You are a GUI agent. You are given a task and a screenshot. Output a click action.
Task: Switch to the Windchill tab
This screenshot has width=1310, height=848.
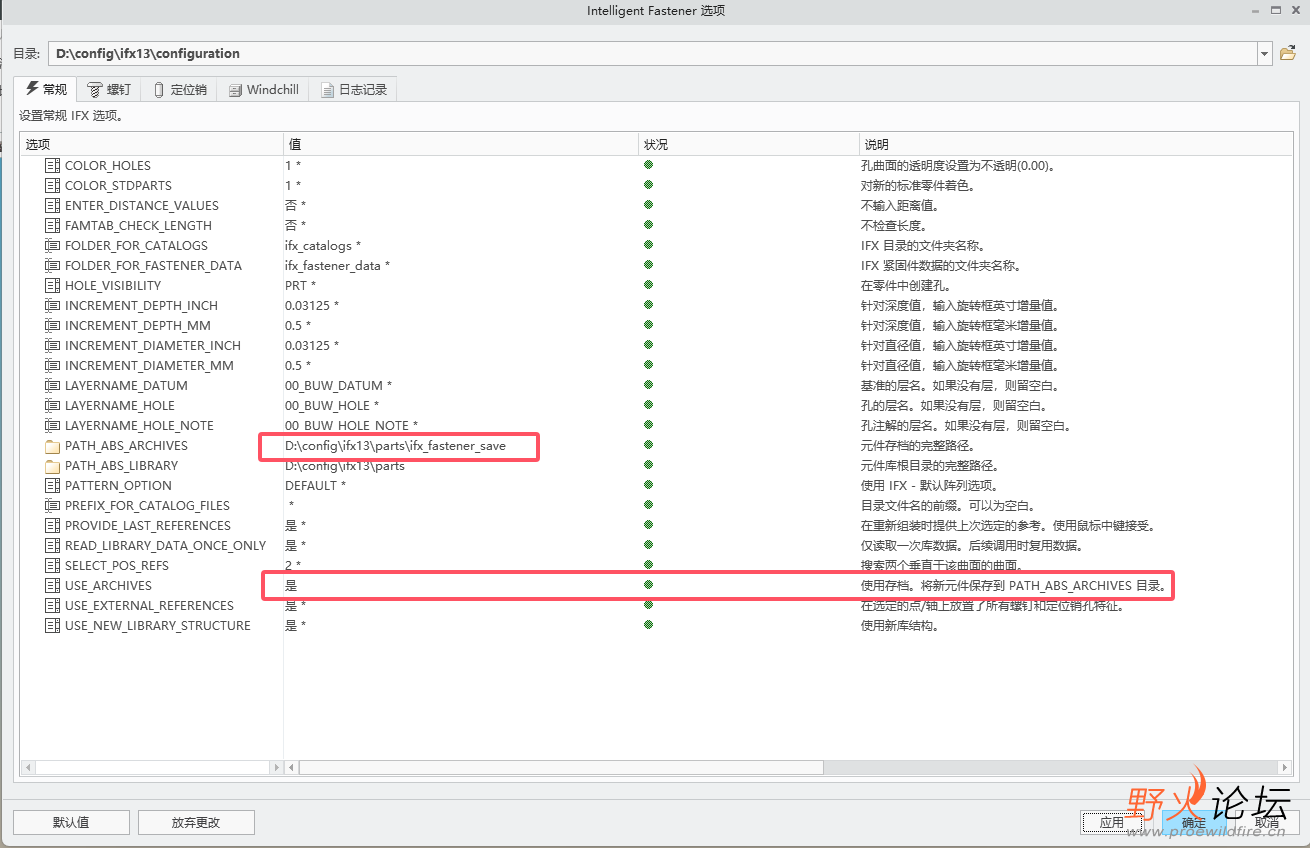click(x=264, y=89)
